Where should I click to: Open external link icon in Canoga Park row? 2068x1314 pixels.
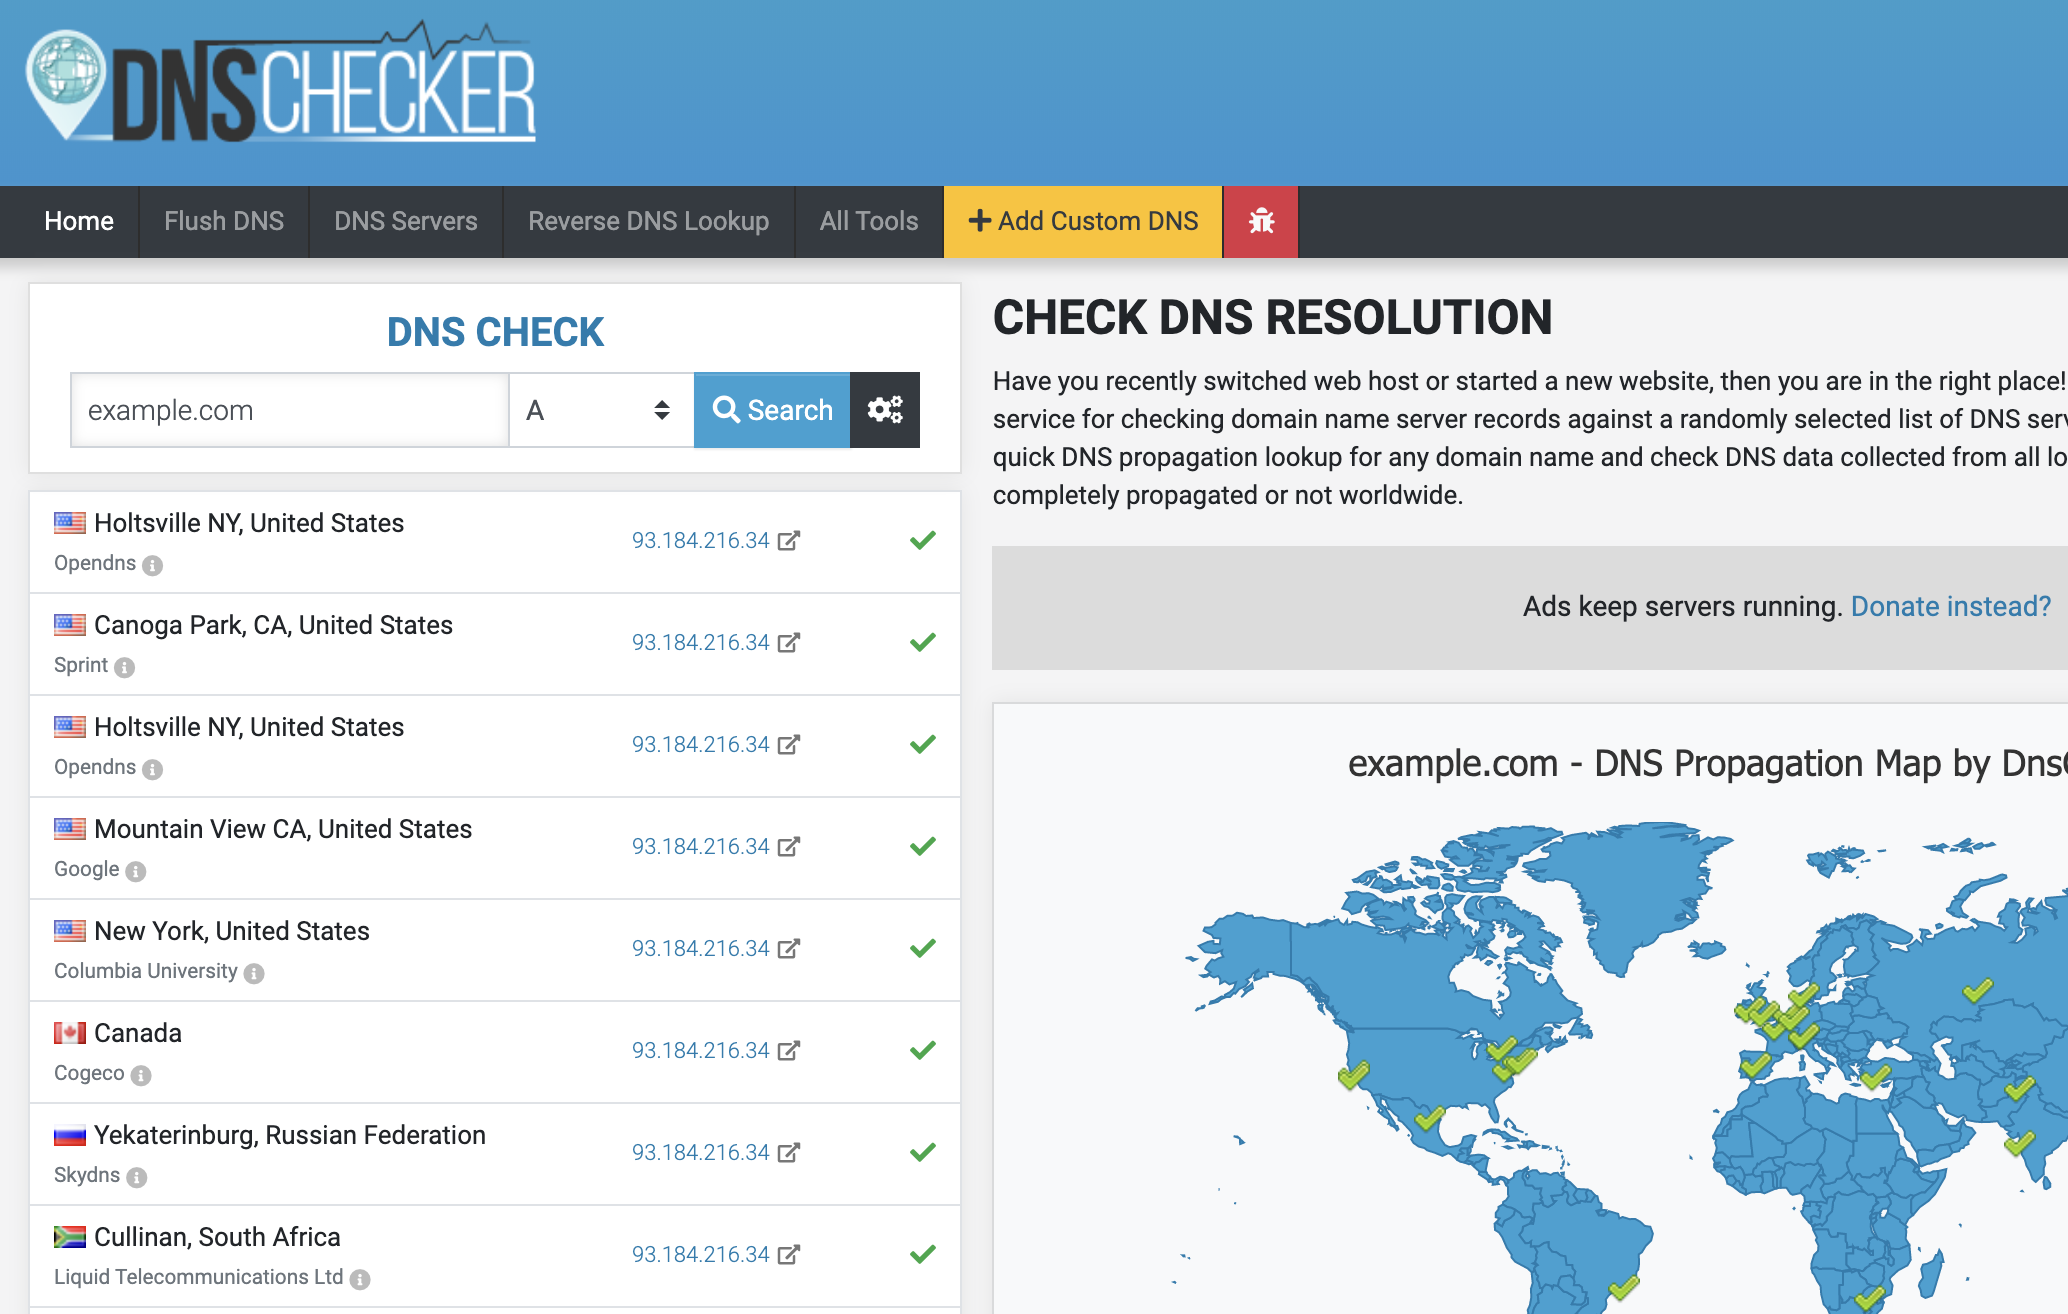(789, 642)
